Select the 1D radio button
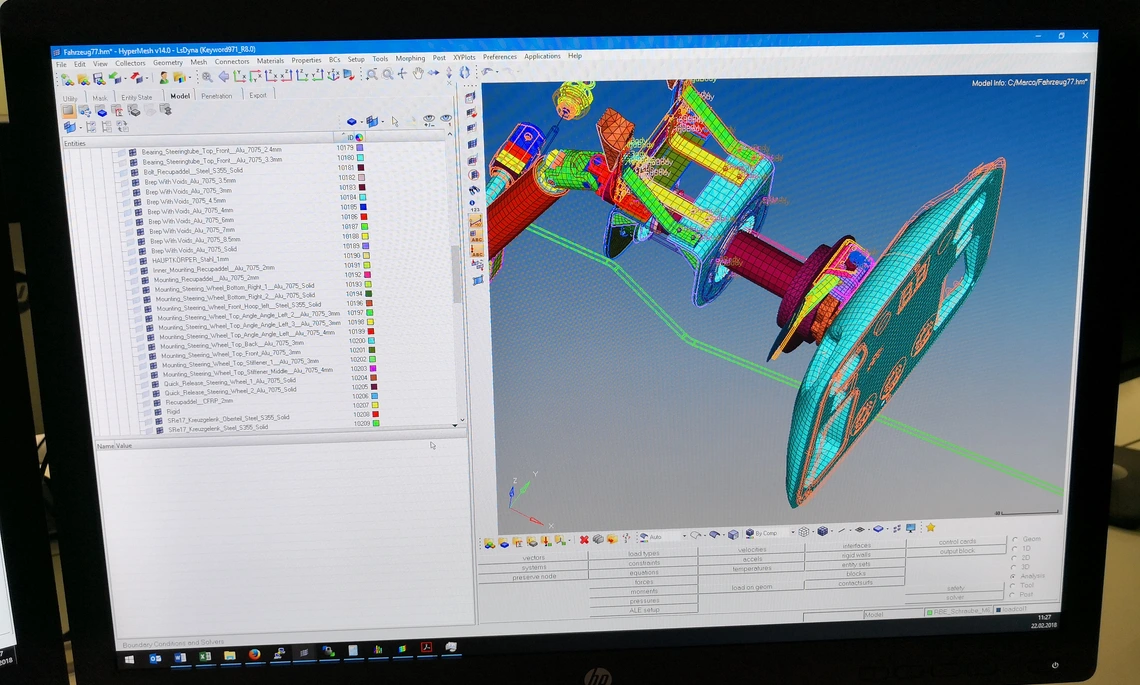This screenshot has height=685, width=1140. [1015, 549]
